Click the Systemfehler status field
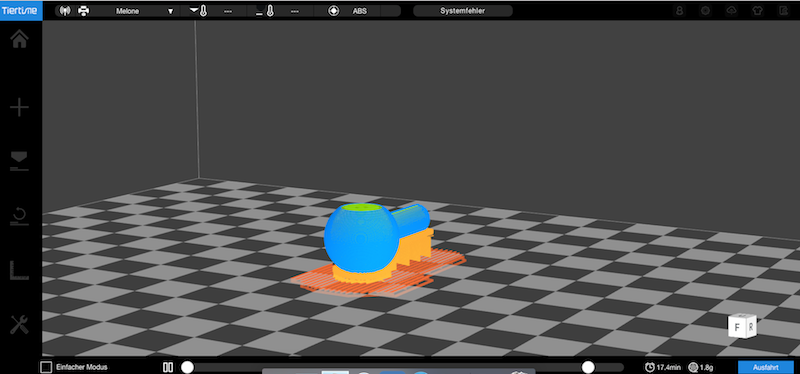This screenshot has width=800, height=374. (x=463, y=11)
